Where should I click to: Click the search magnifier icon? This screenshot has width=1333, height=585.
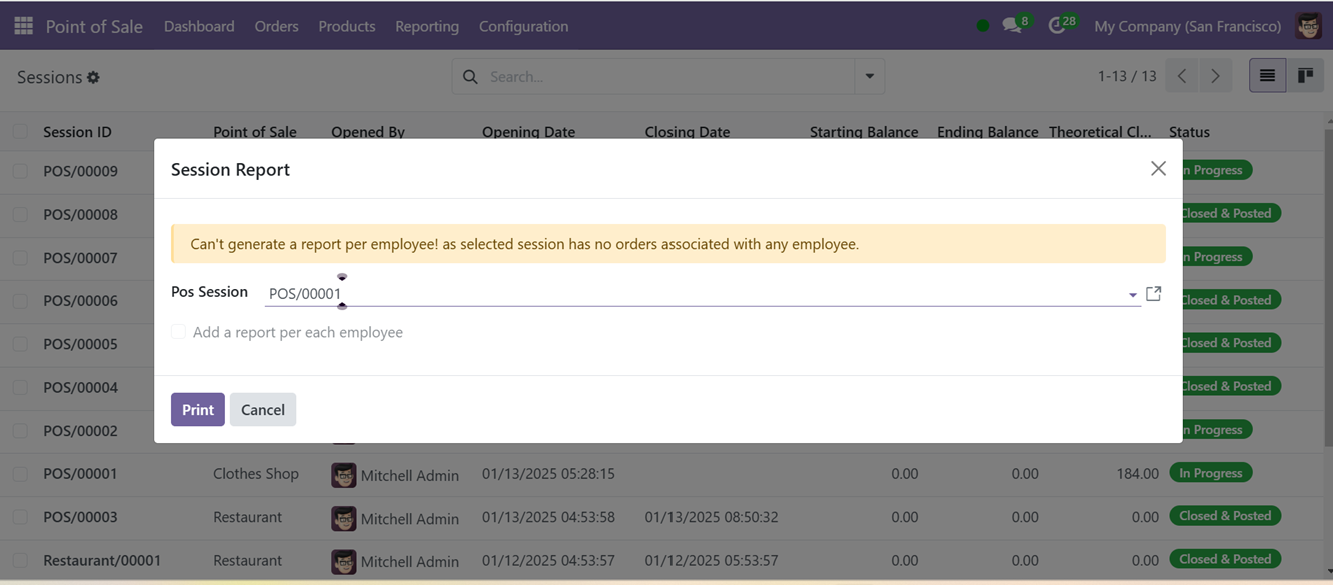click(470, 77)
